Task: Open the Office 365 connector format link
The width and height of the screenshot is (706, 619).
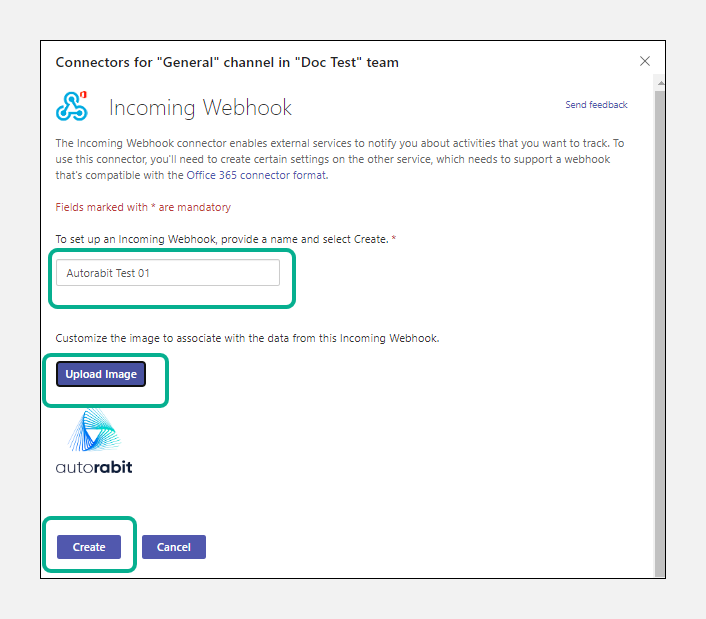Action: [256, 175]
